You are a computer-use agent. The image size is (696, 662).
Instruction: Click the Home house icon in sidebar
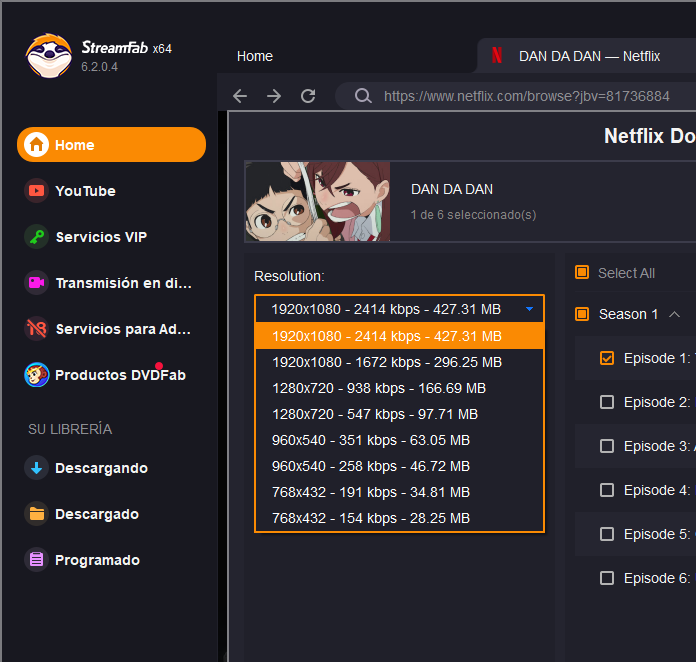click(36, 145)
